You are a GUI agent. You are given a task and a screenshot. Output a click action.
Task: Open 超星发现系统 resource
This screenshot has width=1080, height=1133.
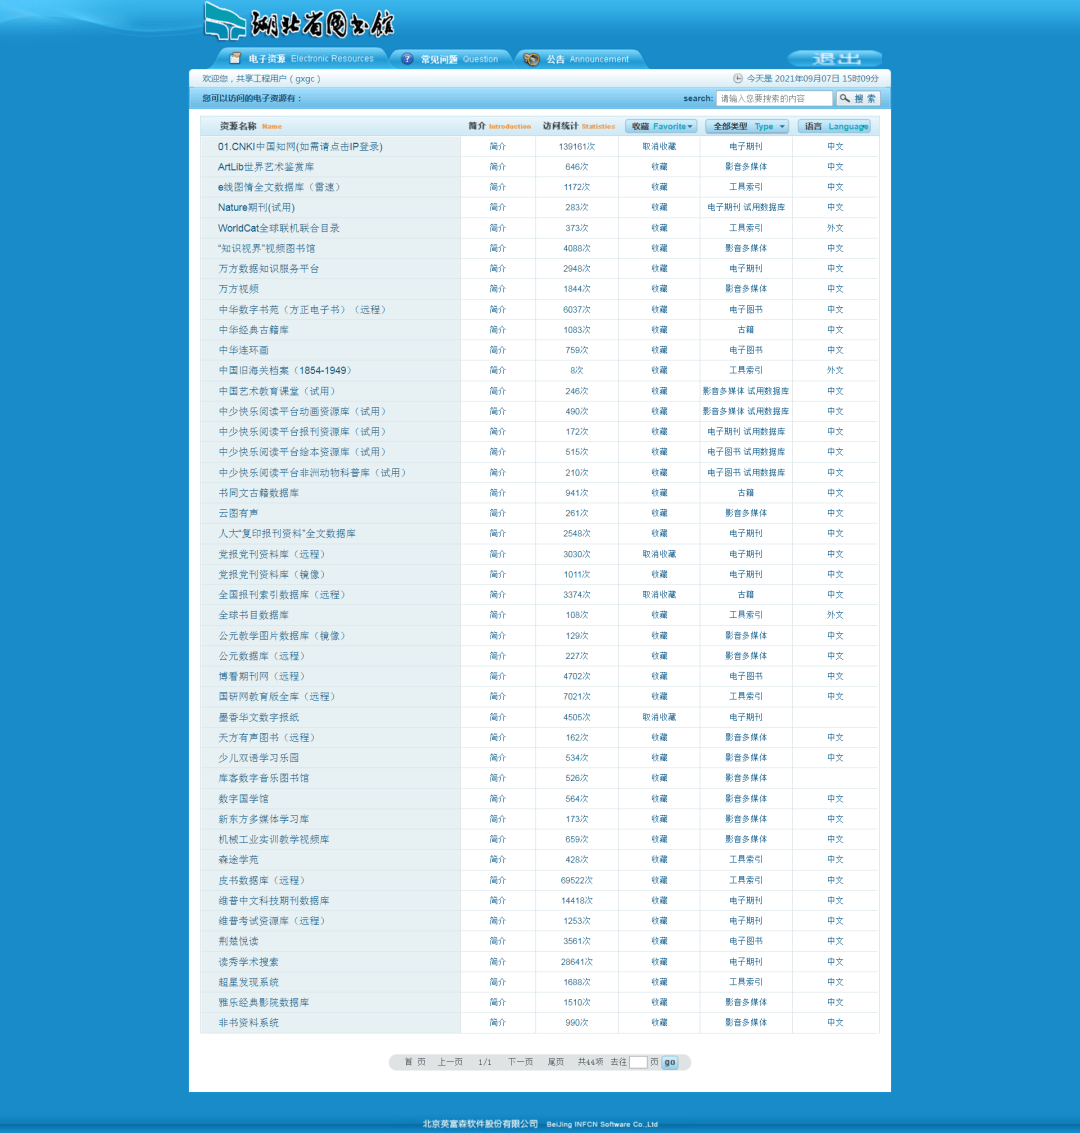pyautogui.click(x=248, y=982)
